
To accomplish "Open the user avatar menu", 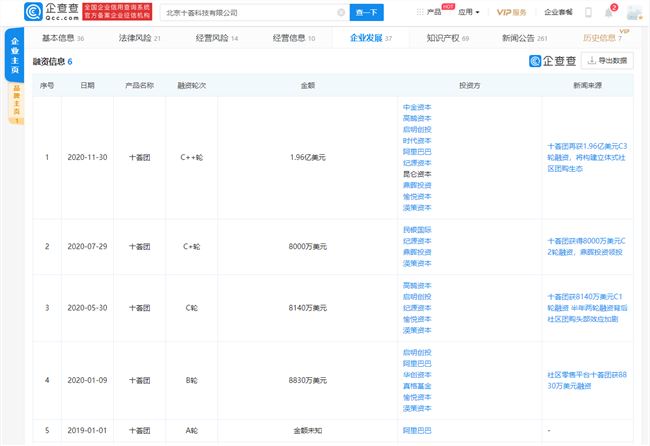I will [x=634, y=12].
